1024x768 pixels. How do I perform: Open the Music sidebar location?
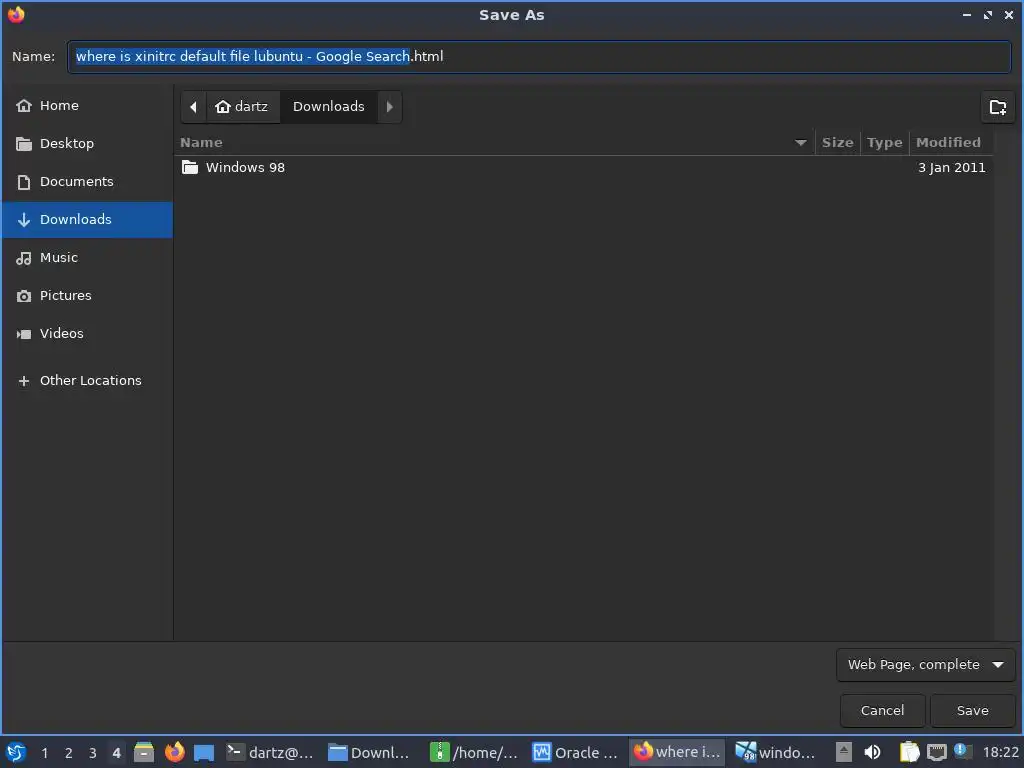pos(88,257)
